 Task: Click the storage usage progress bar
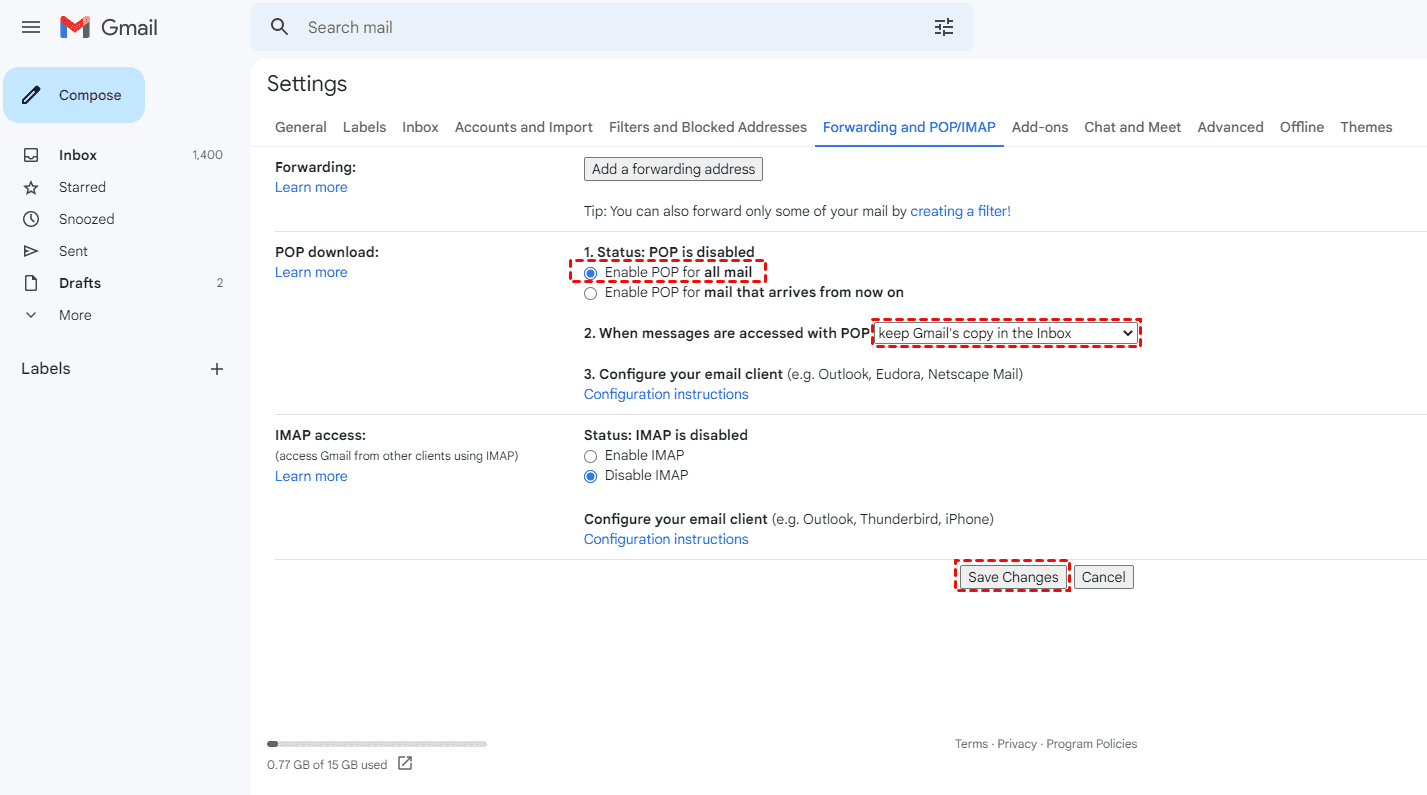point(377,744)
